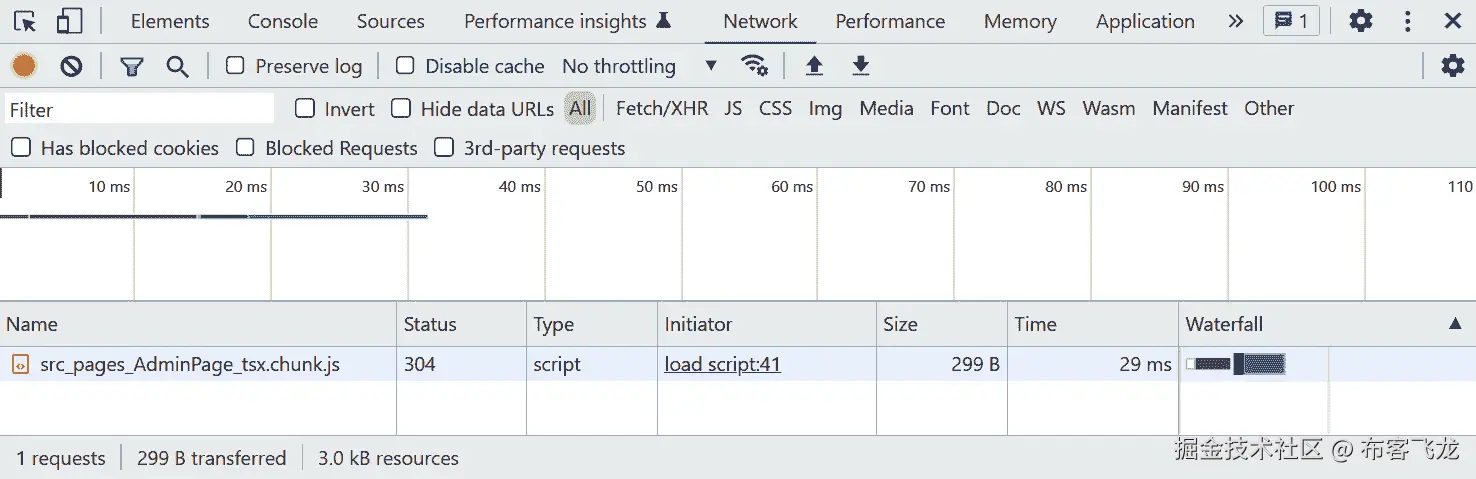This screenshot has width=1476, height=479.
Task: Tick the Hide data URLs checkbox
Action: pos(401,108)
